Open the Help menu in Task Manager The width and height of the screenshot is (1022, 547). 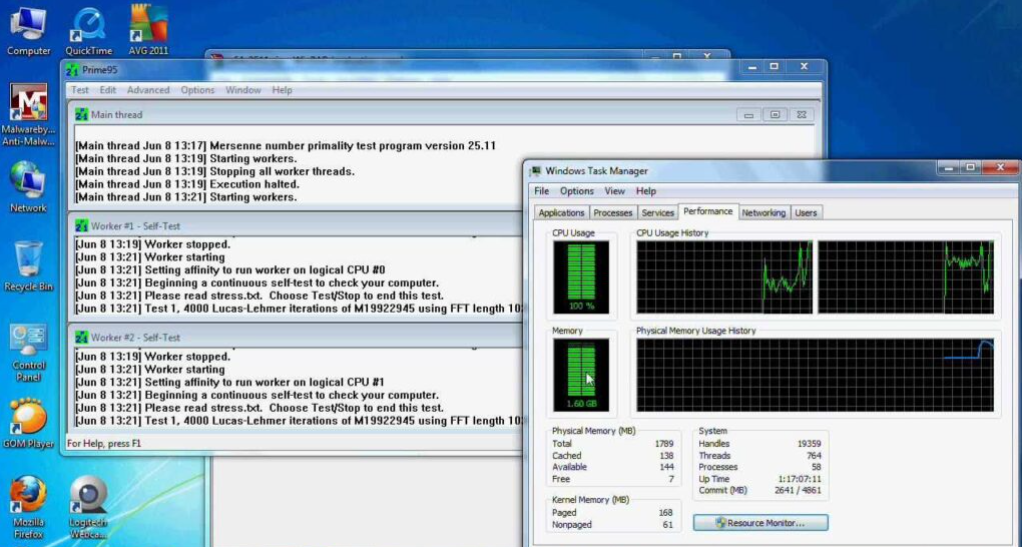(x=646, y=191)
